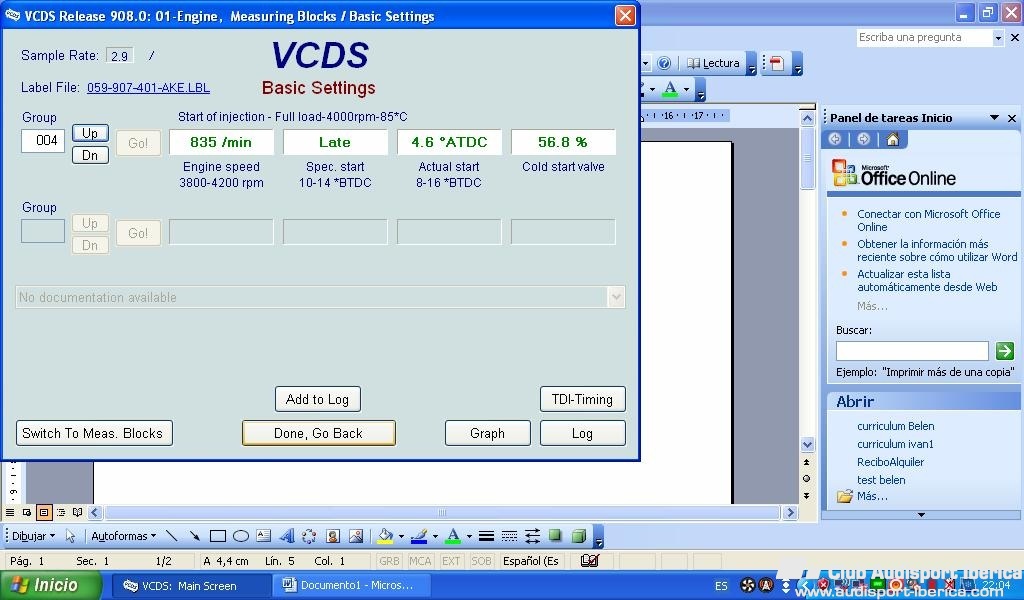The height and width of the screenshot is (600, 1024).
Task: Apply line color with brush icon
Action: 419,536
